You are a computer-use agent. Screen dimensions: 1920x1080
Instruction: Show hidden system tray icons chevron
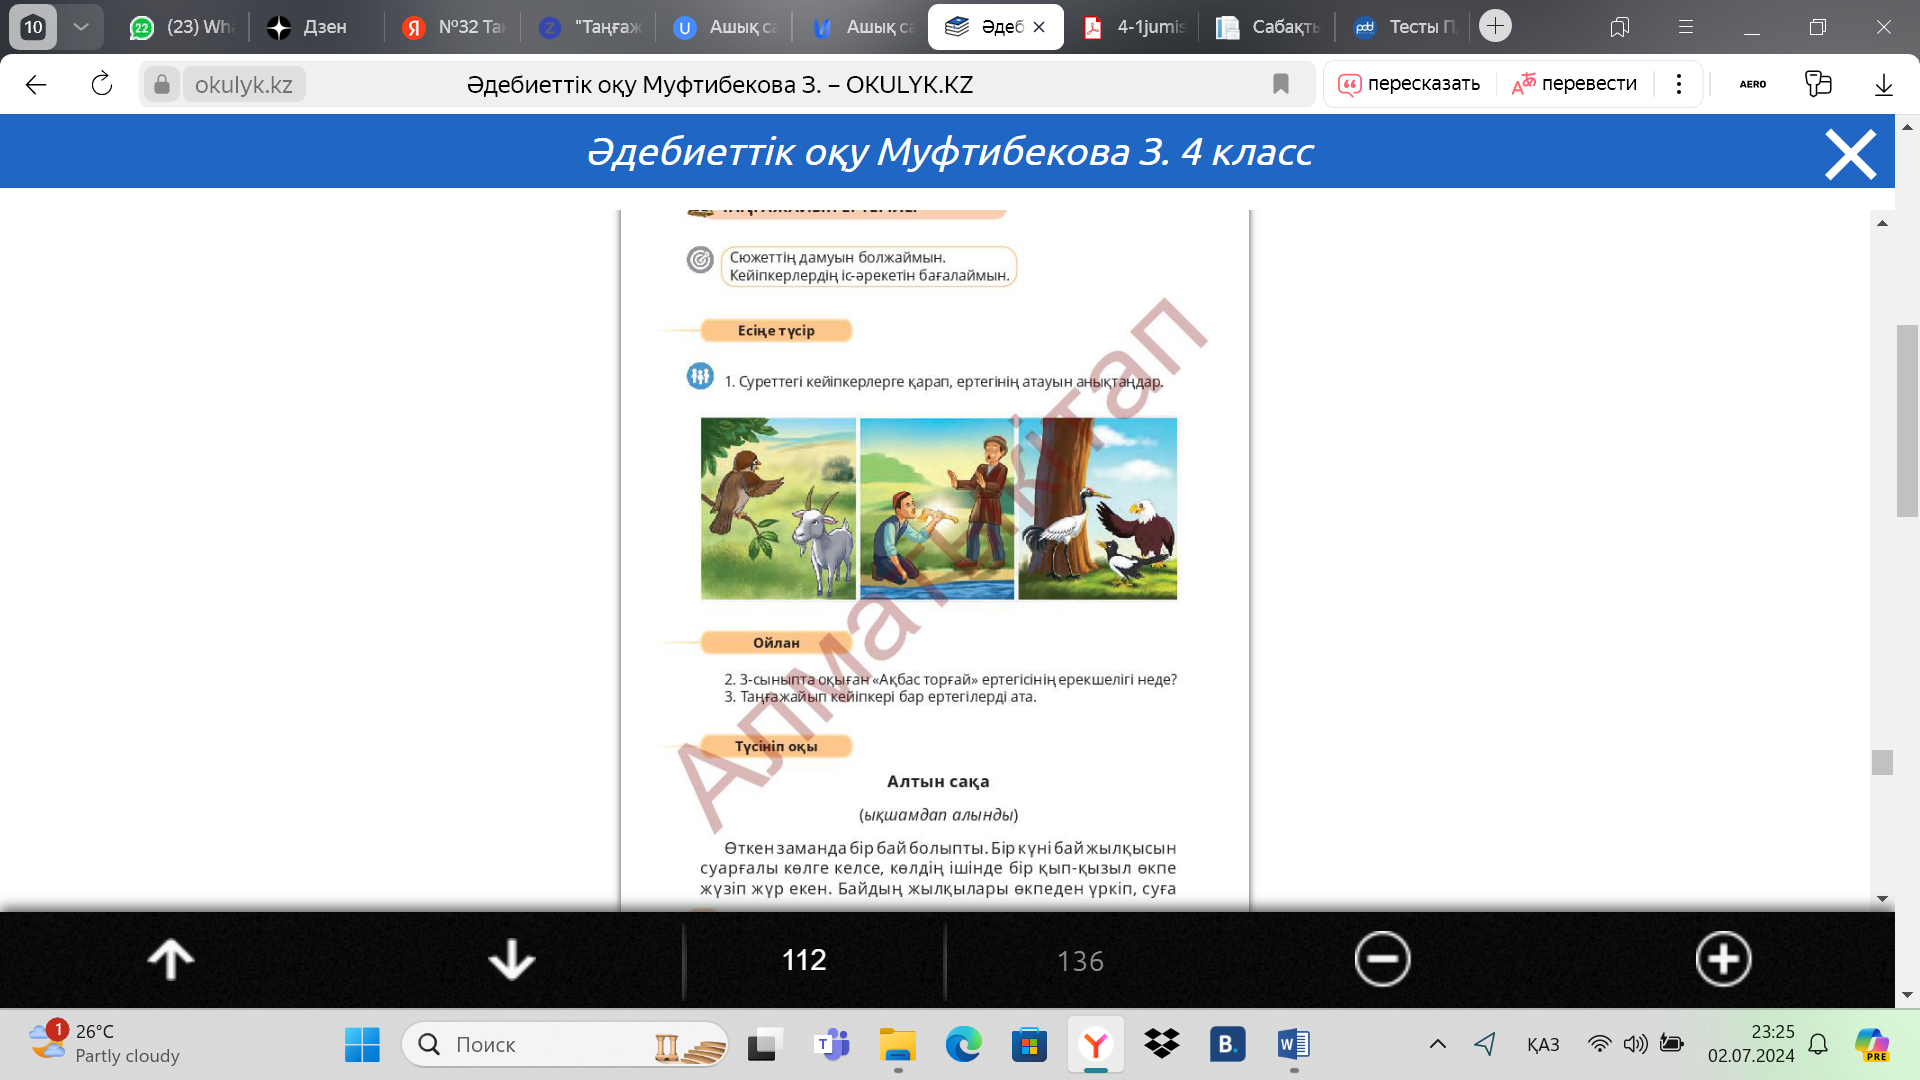coord(1437,1044)
